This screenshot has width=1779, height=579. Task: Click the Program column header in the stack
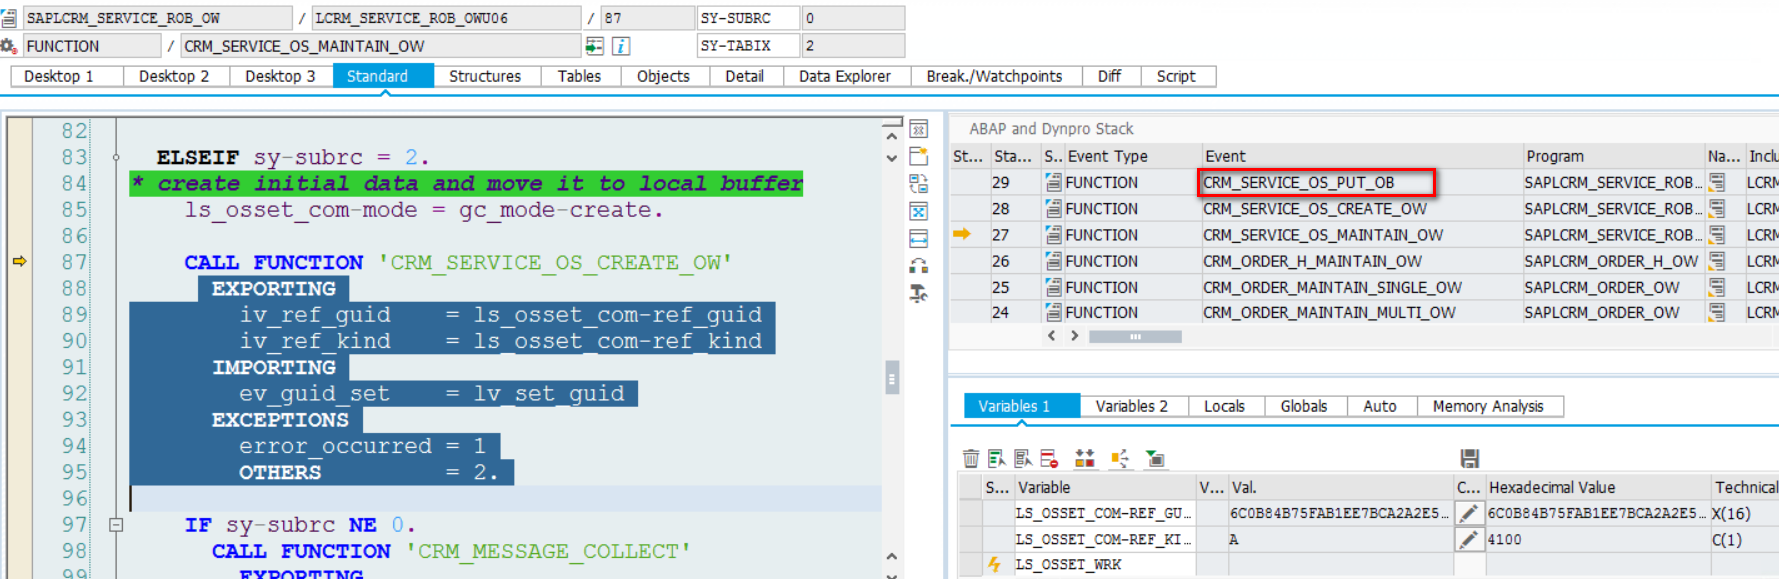tap(1613, 156)
